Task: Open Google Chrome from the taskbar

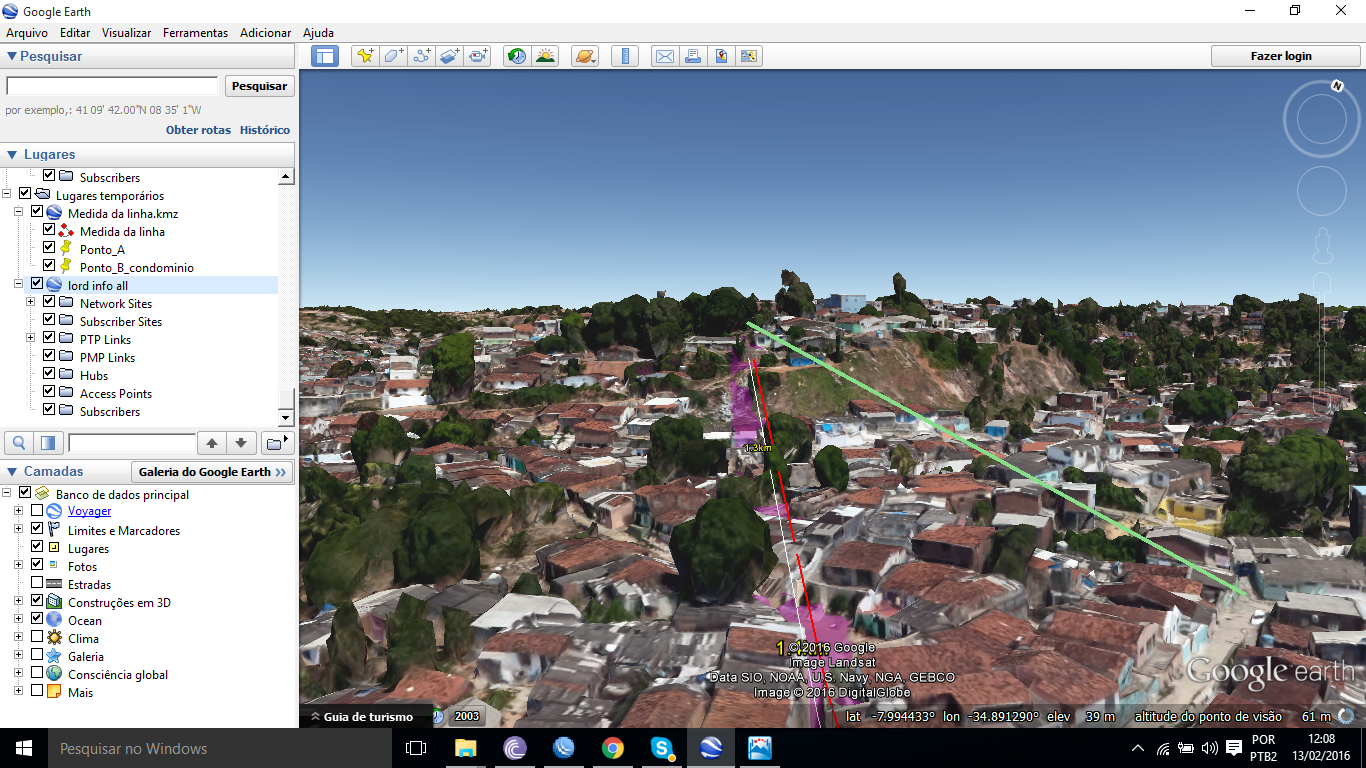Action: (613, 748)
